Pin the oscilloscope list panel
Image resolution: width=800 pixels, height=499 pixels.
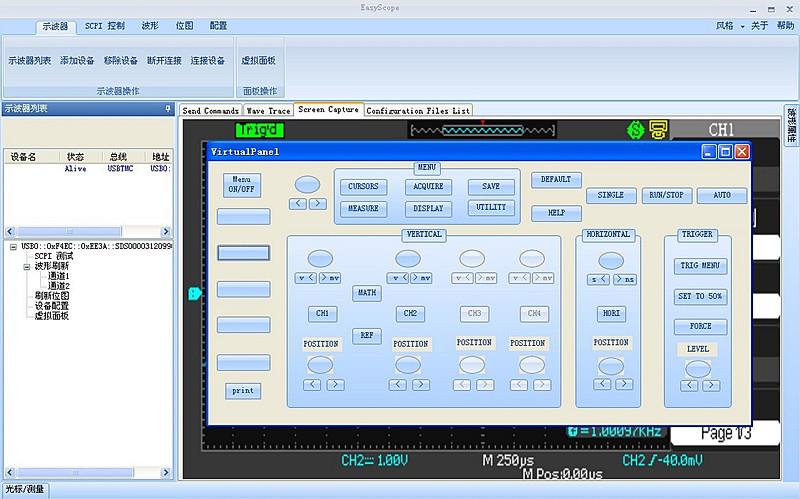point(168,109)
